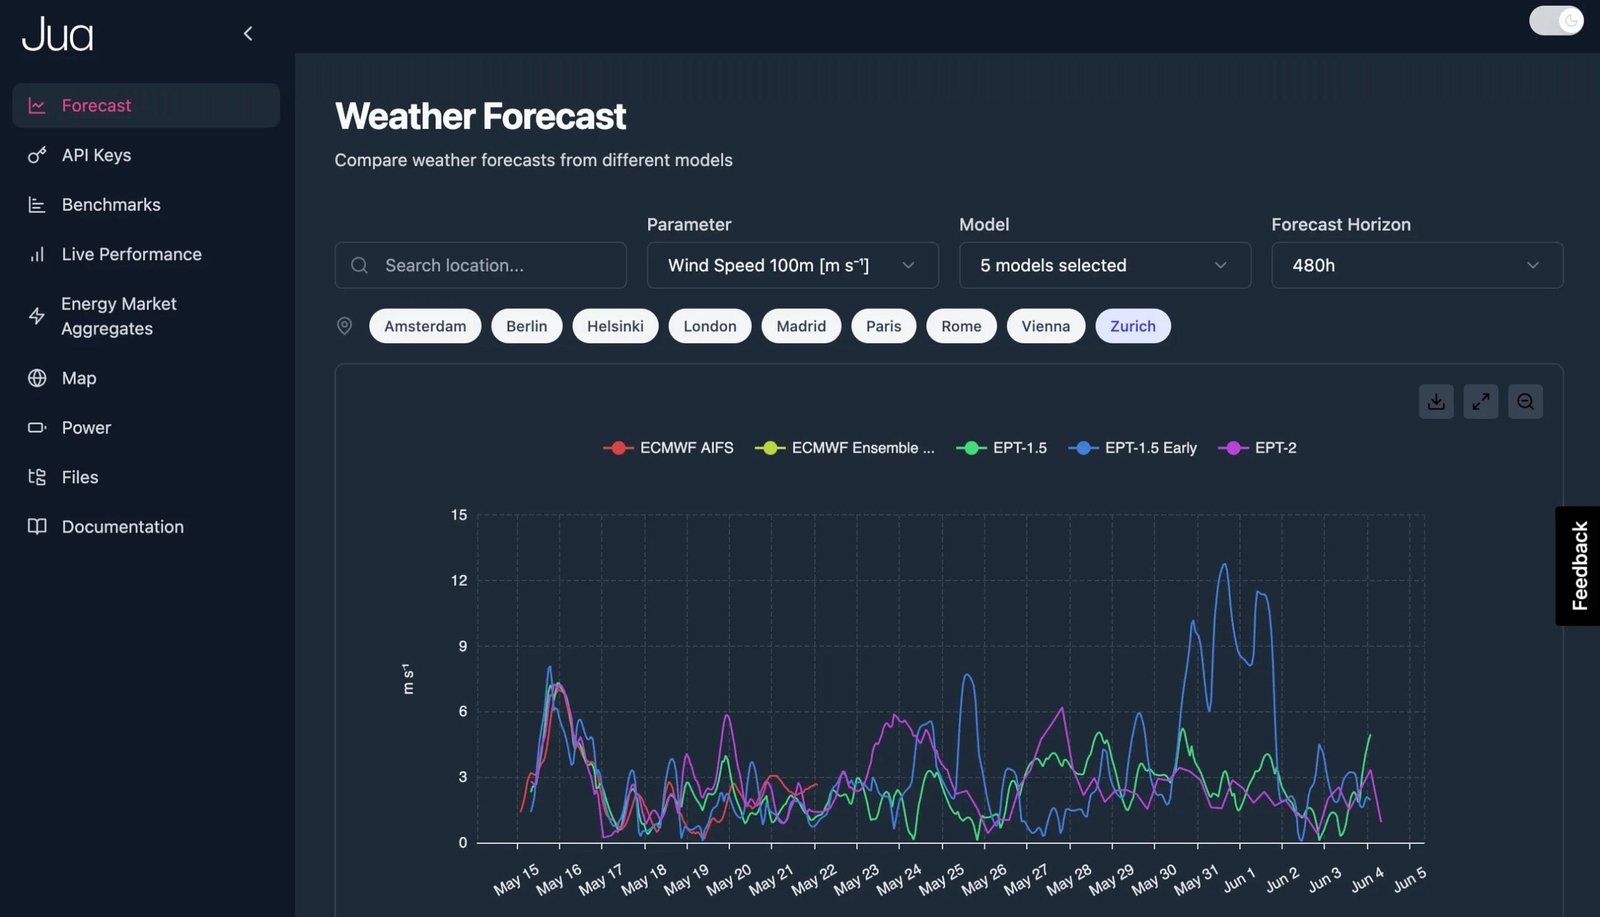This screenshot has width=1600, height=917.
Task: Click the API Keys key icon
Action: [x=37, y=155]
